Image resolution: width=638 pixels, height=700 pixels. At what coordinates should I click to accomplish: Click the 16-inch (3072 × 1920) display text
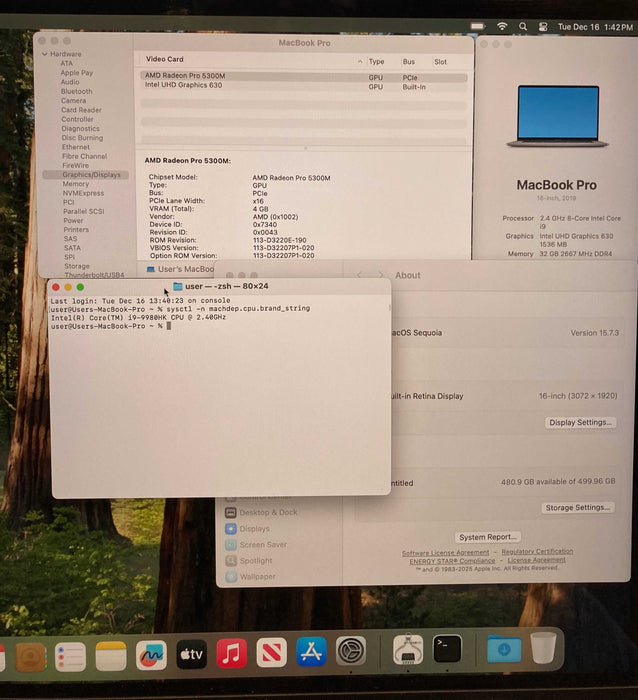(x=578, y=396)
